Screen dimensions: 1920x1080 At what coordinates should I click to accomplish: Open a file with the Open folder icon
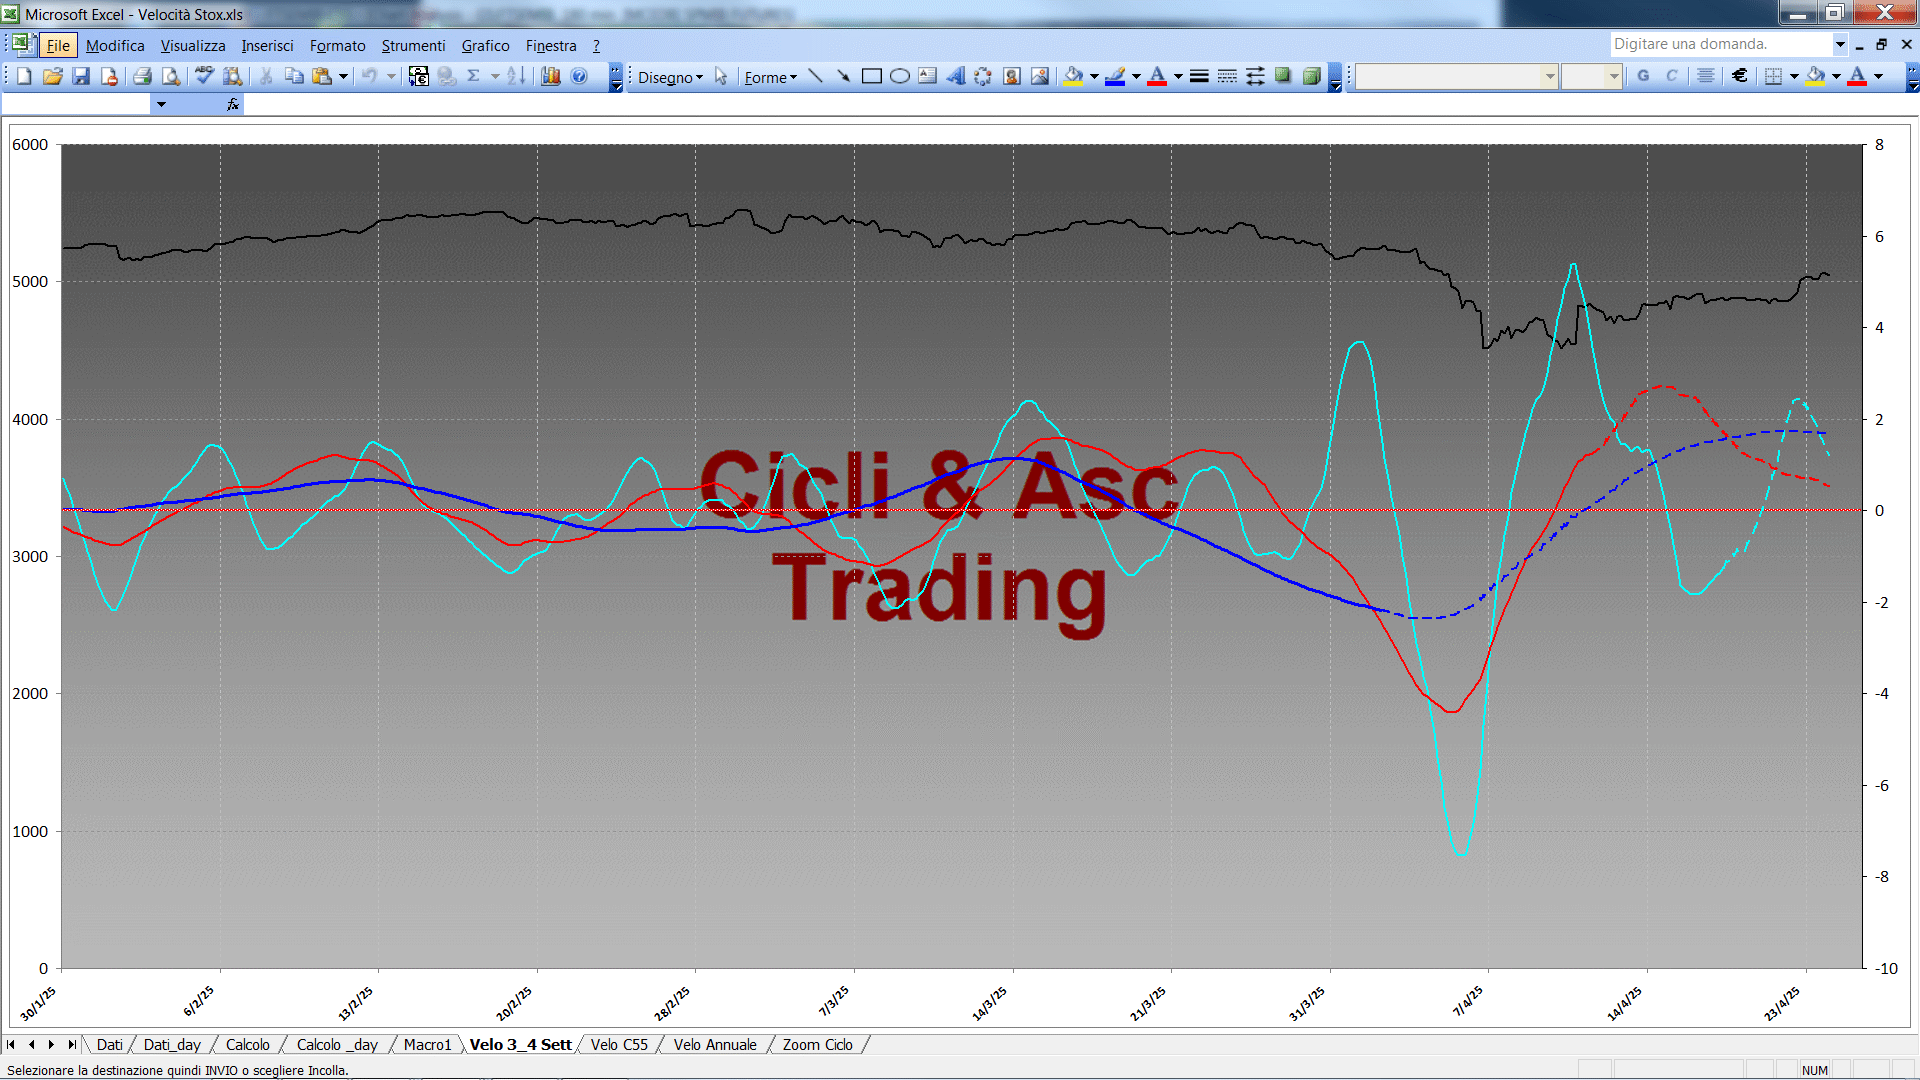pos(53,76)
